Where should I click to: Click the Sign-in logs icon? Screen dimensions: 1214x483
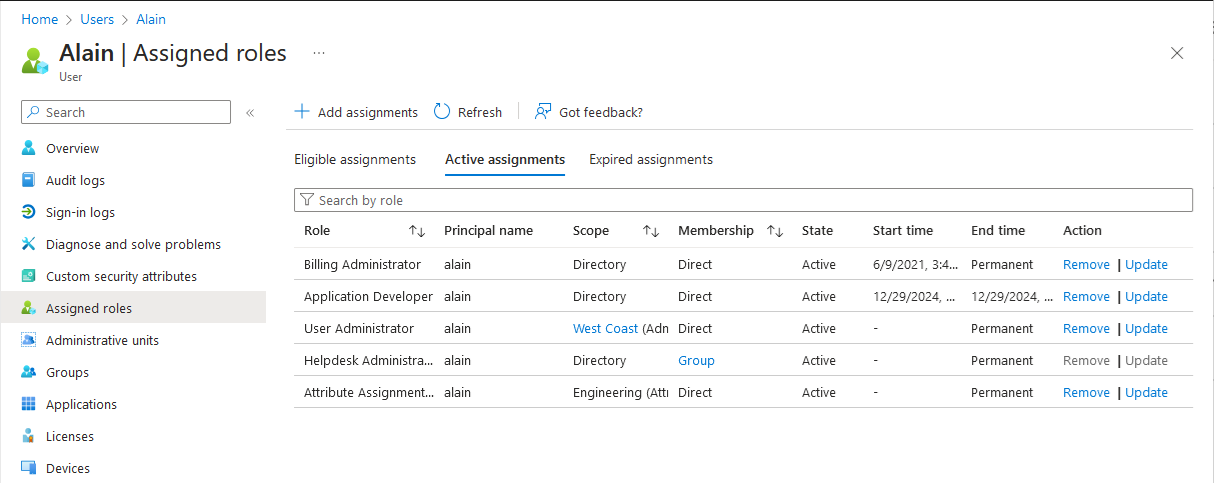pos(28,212)
